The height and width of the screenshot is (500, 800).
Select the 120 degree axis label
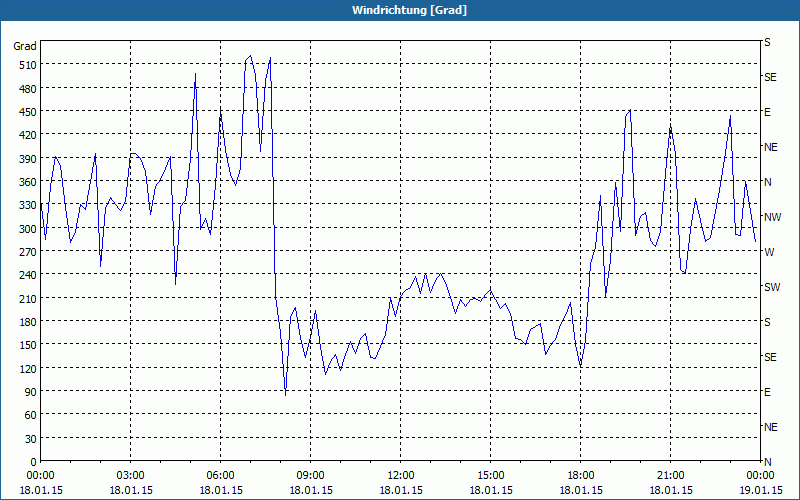click(x=29, y=368)
